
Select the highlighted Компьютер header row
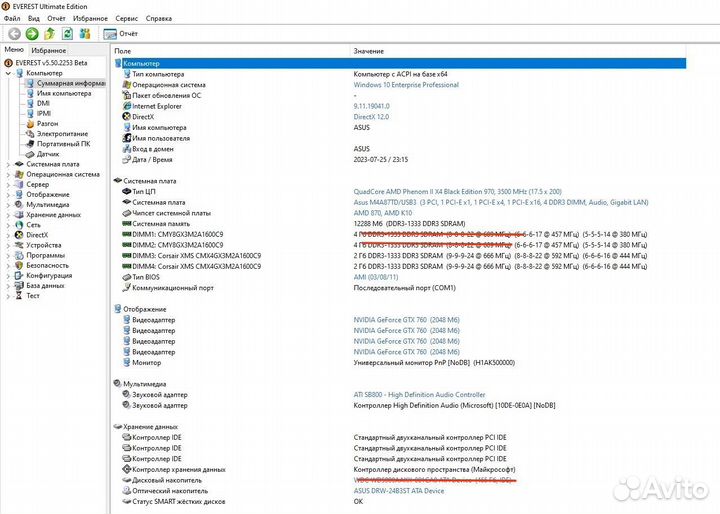(x=399, y=63)
